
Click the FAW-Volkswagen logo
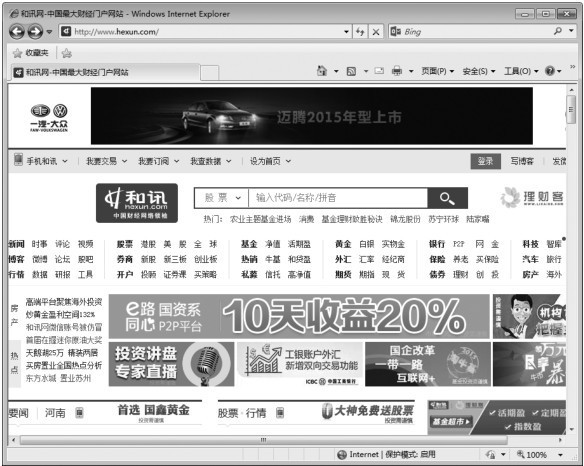[49, 118]
